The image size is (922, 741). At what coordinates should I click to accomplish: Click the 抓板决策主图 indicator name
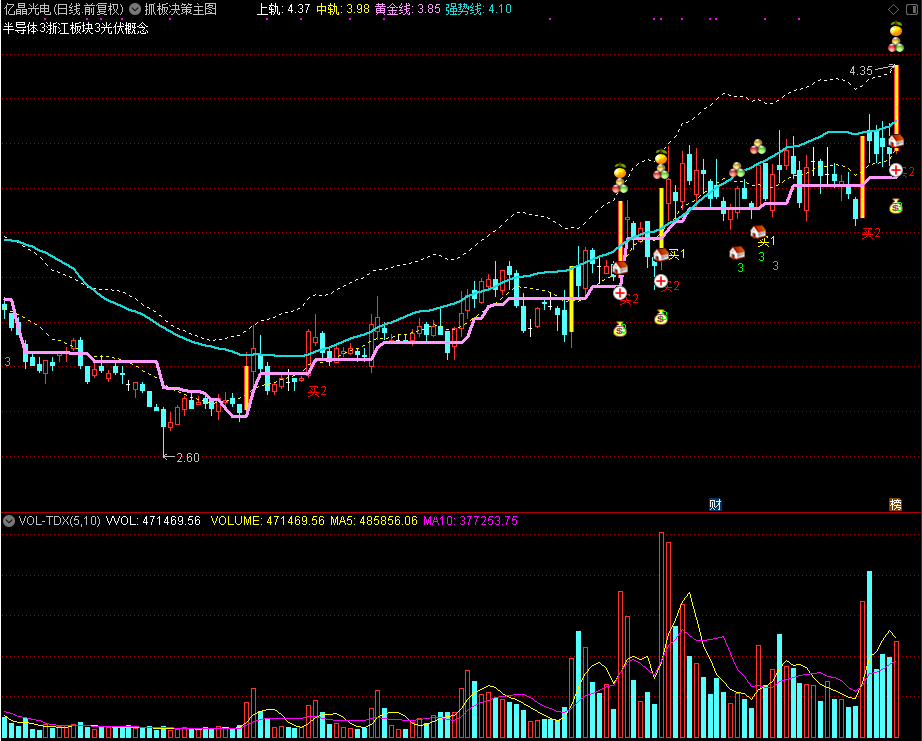pyautogui.click(x=181, y=9)
